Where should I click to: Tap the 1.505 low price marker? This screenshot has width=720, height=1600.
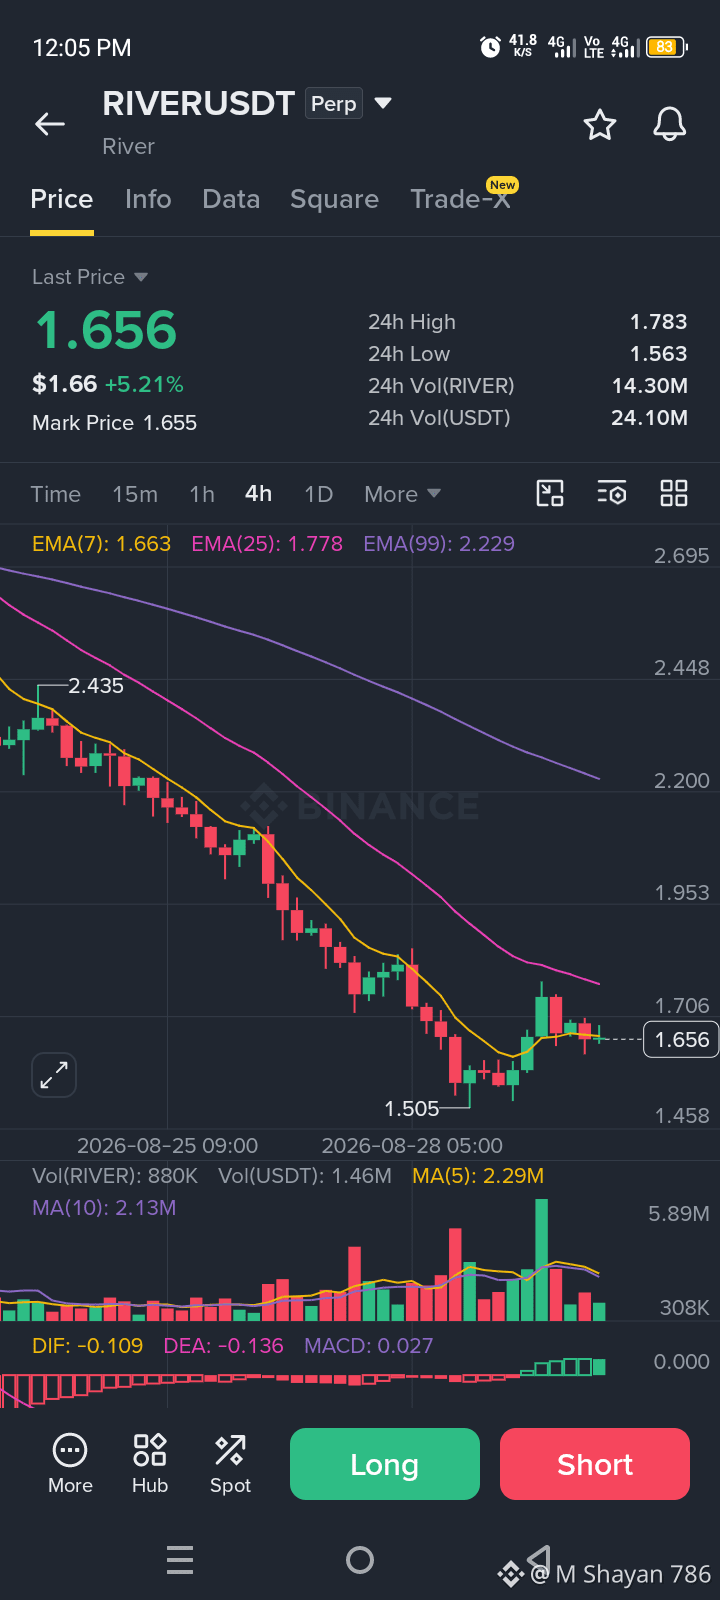[x=412, y=1108]
